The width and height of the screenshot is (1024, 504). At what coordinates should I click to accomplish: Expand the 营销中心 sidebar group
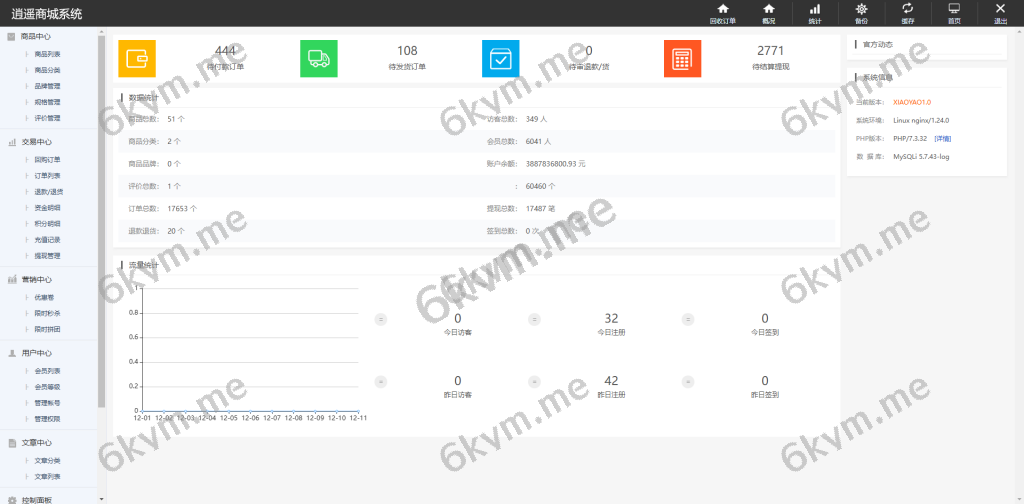pyautogui.click(x=37, y=279)
